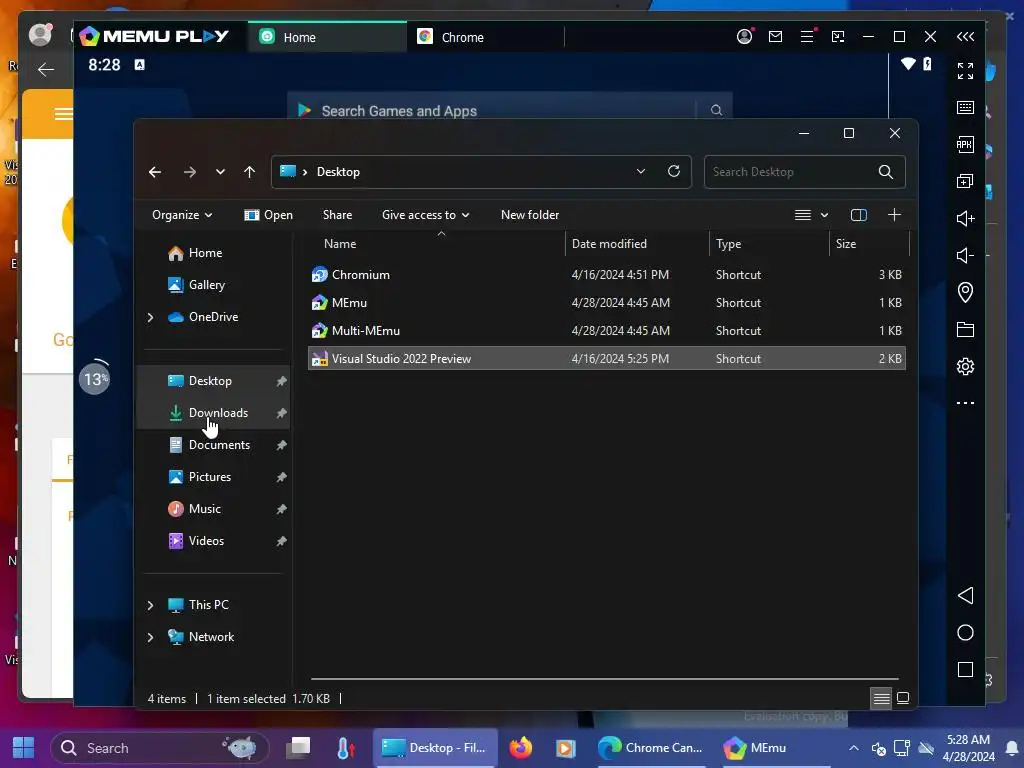
Task: Open MEmu mail messages icon
Action: pyautogui.click(x=775, y=37)
